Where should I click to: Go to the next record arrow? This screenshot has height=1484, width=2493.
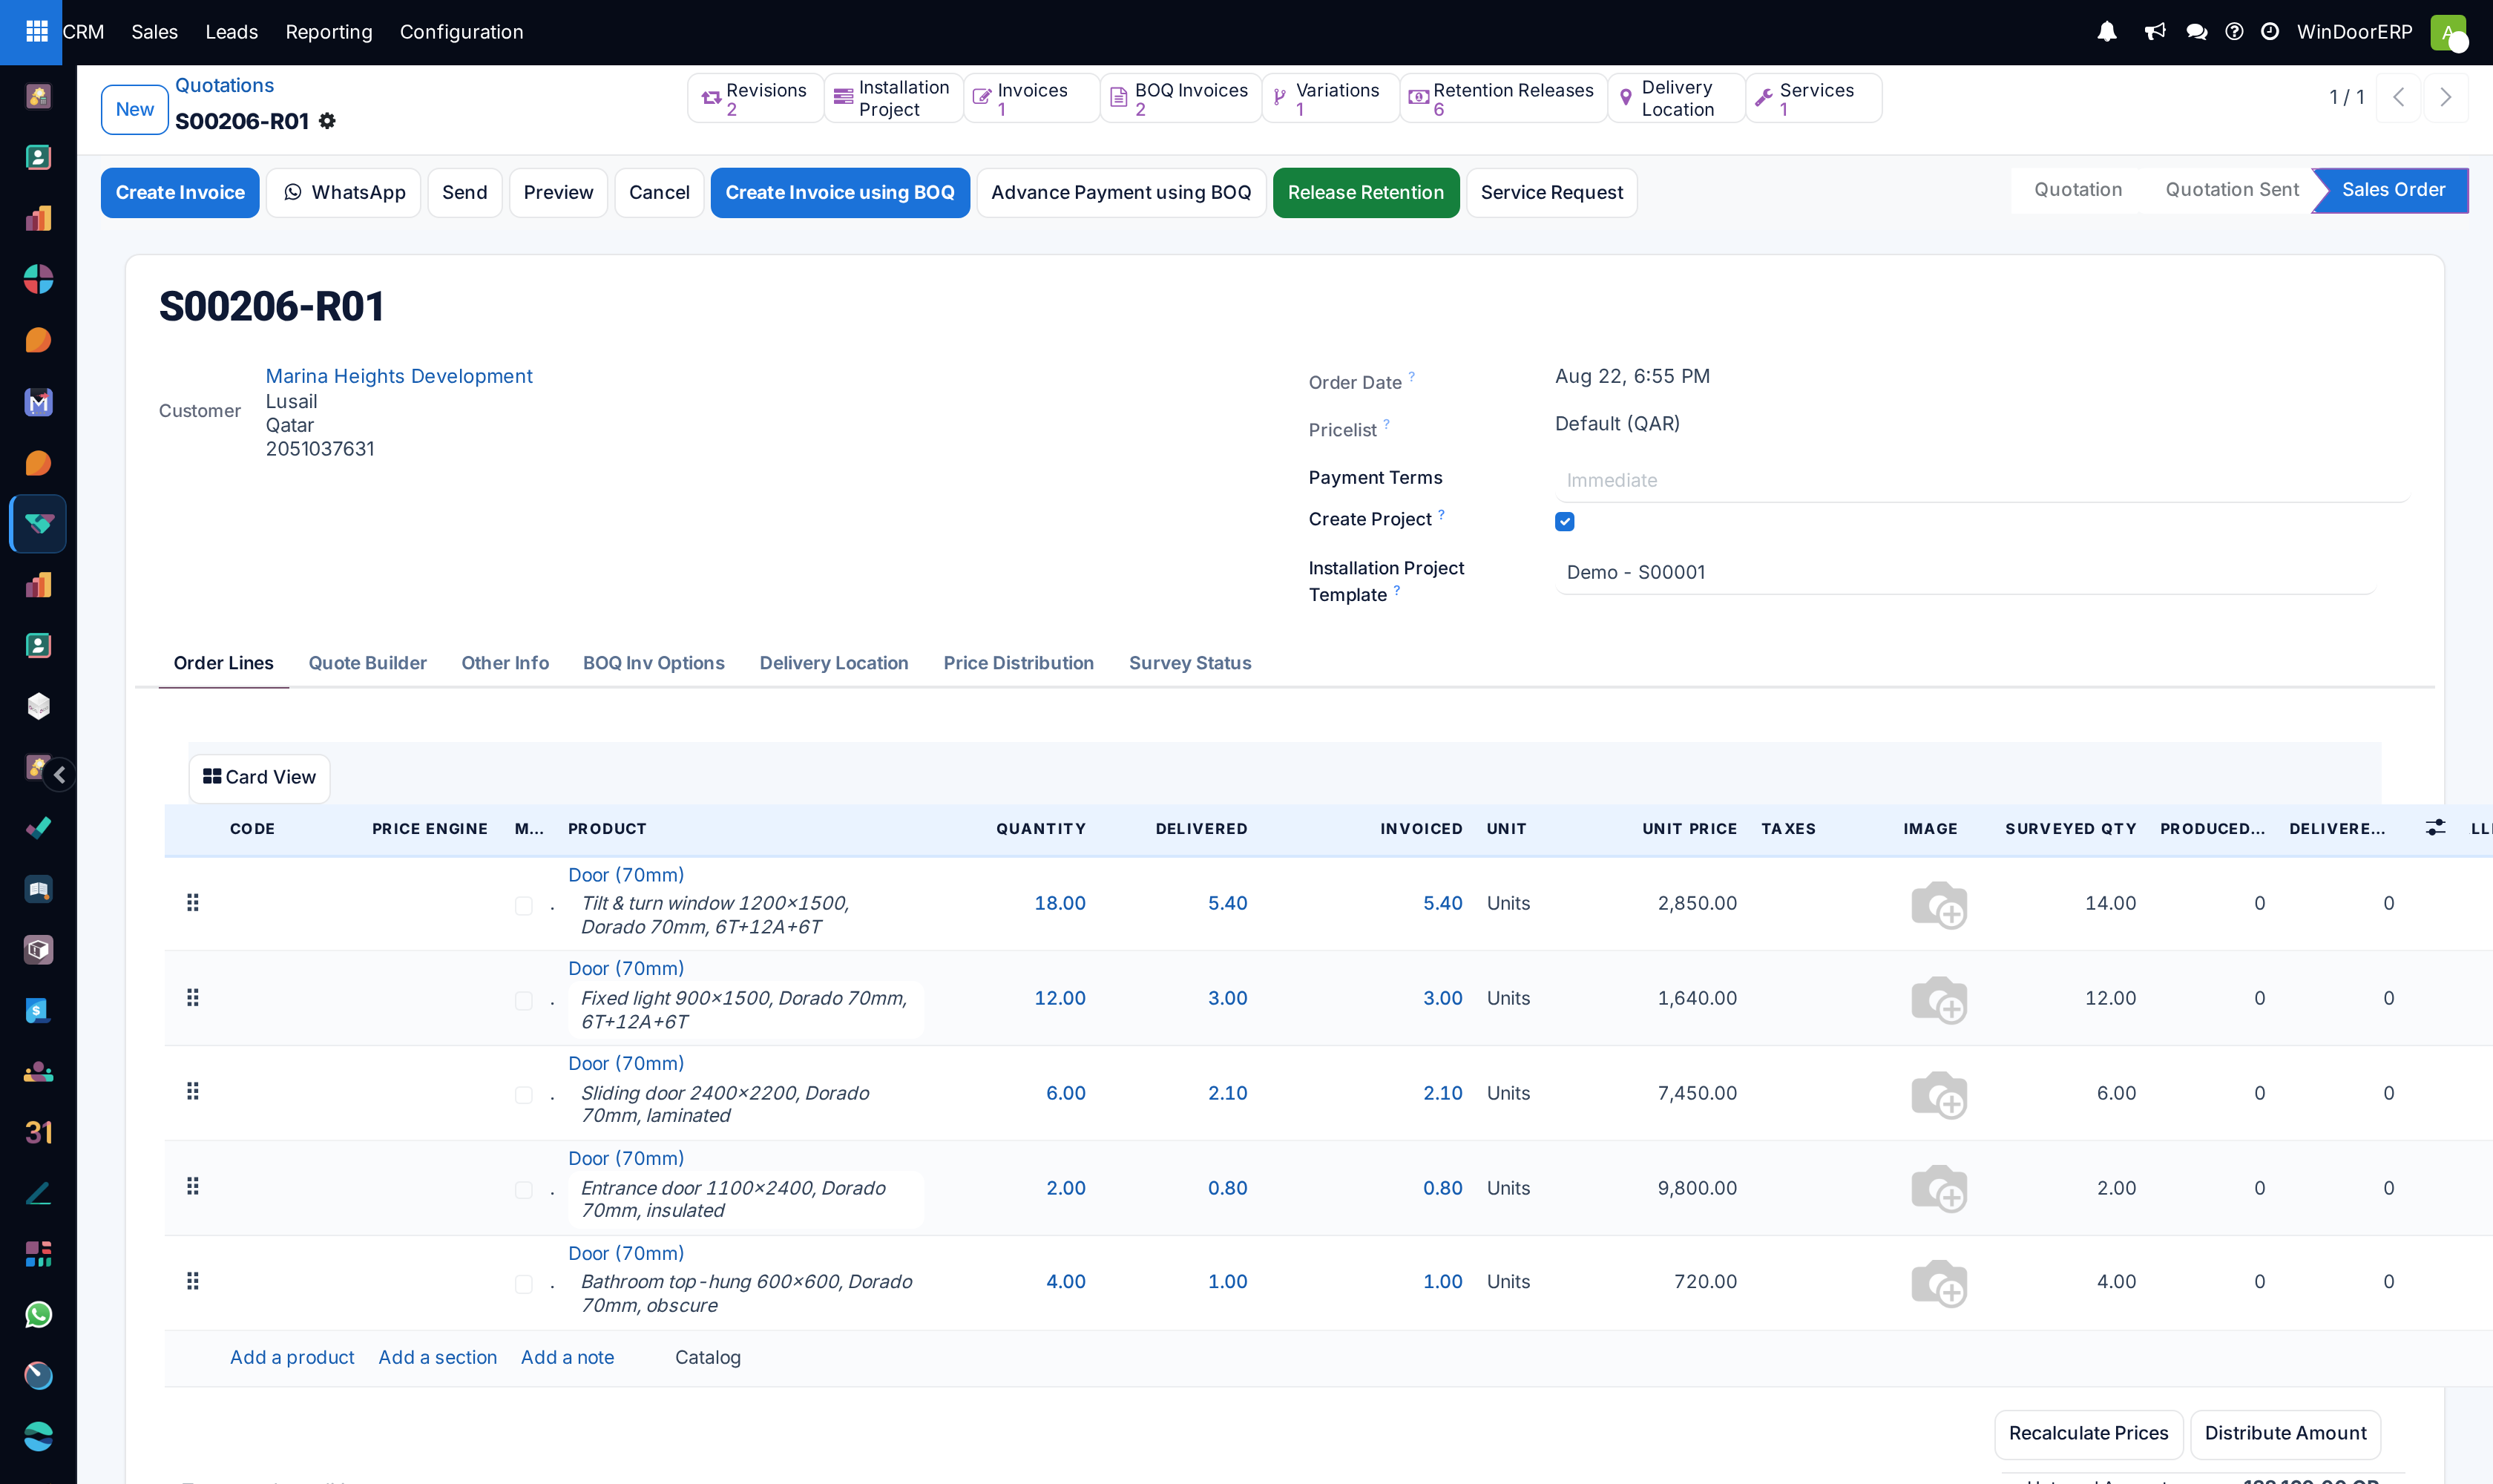coord(2445,97)
